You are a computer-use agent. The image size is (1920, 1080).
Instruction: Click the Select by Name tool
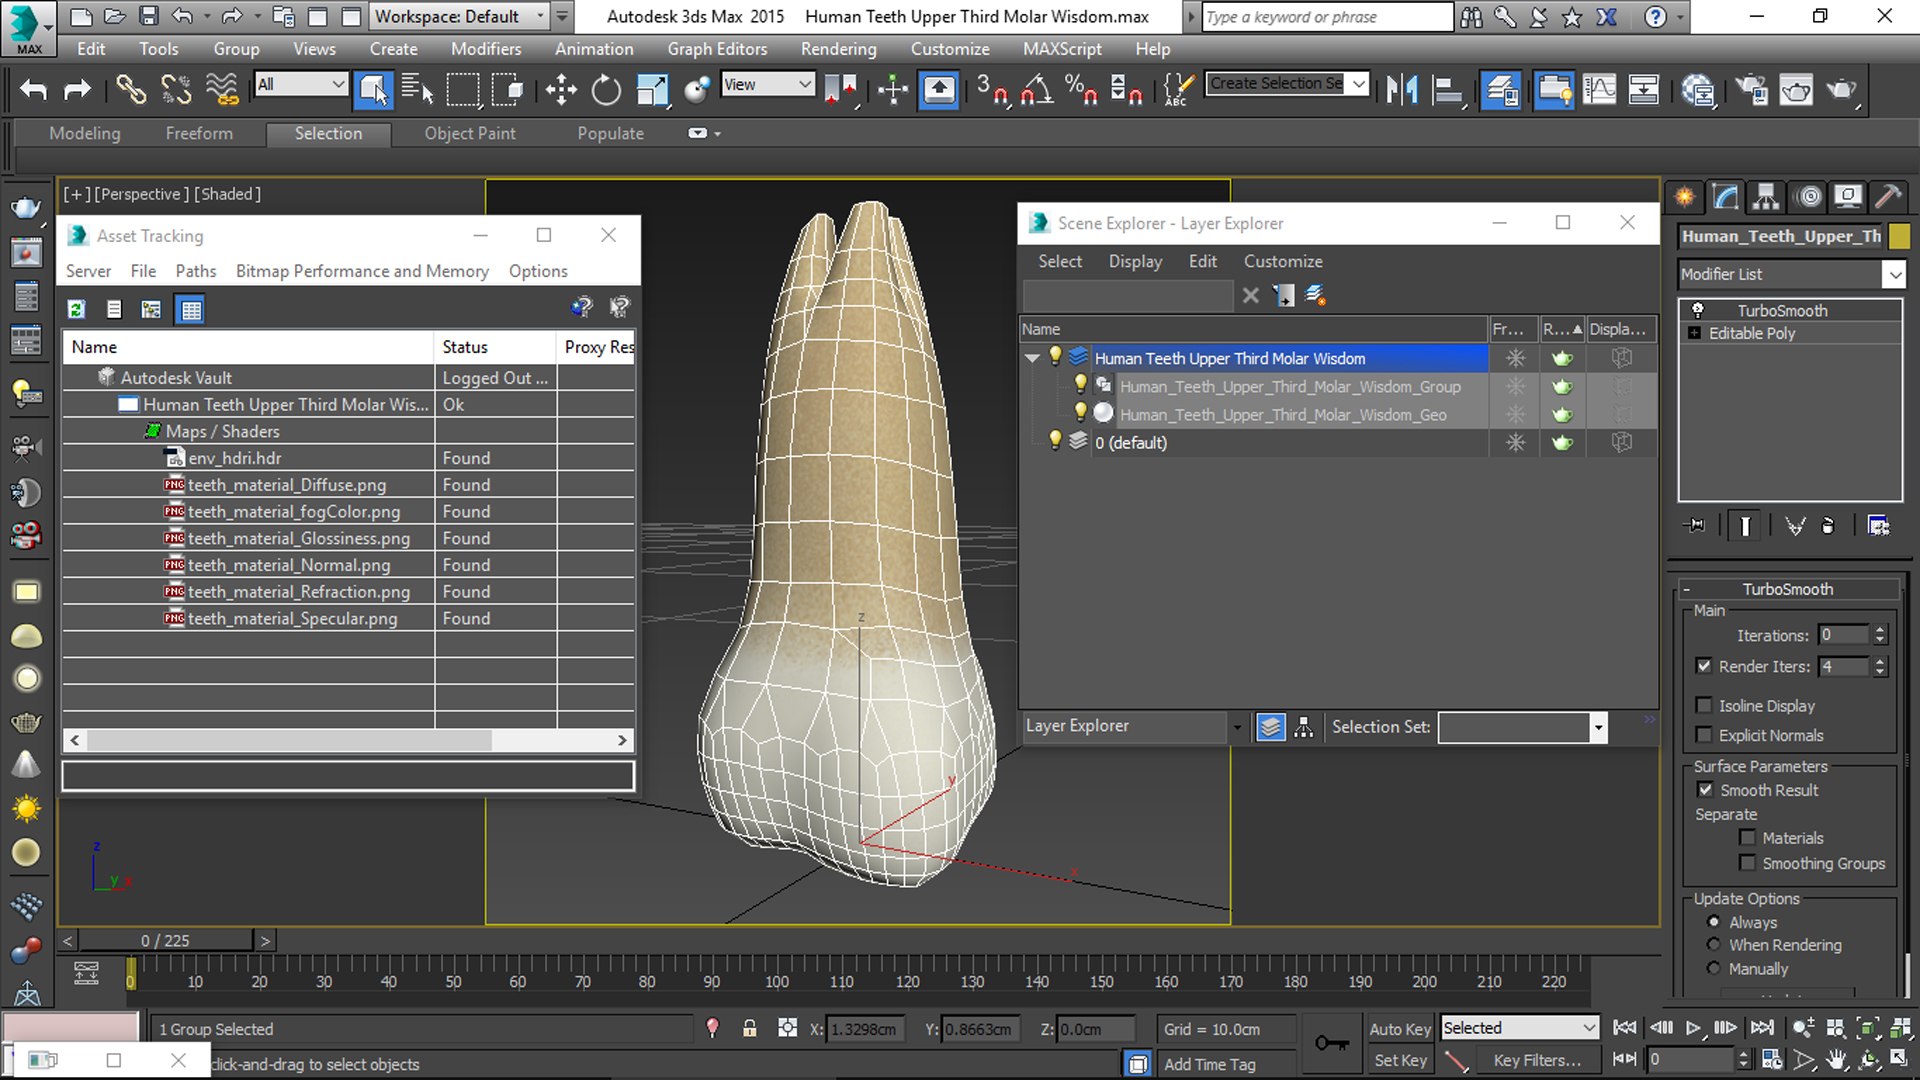tap(418, 90)
